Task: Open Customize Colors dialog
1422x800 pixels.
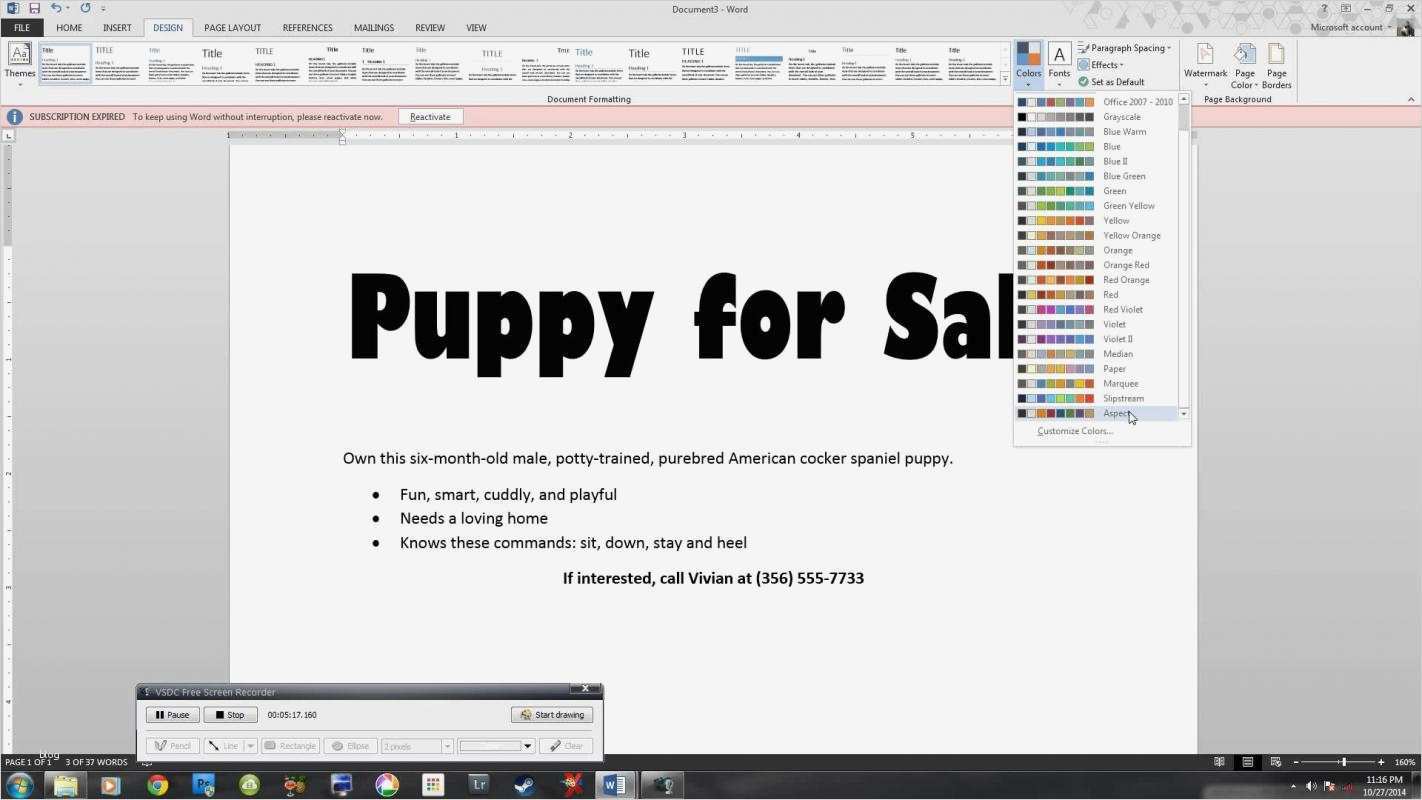Action: pyautogui.click(x=1074, y=430)
